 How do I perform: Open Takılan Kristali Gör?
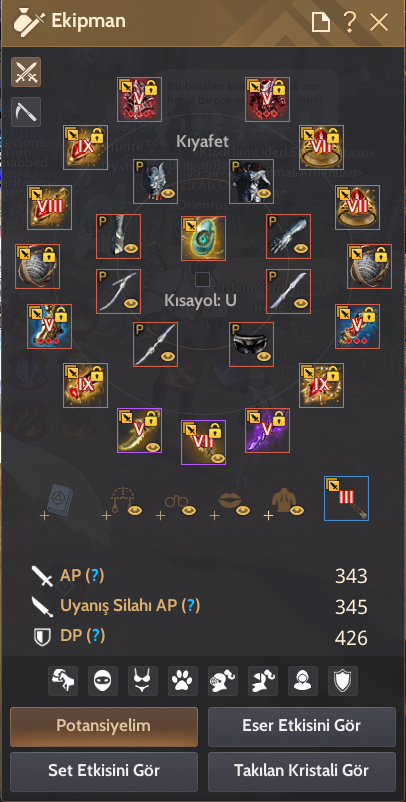302,771
